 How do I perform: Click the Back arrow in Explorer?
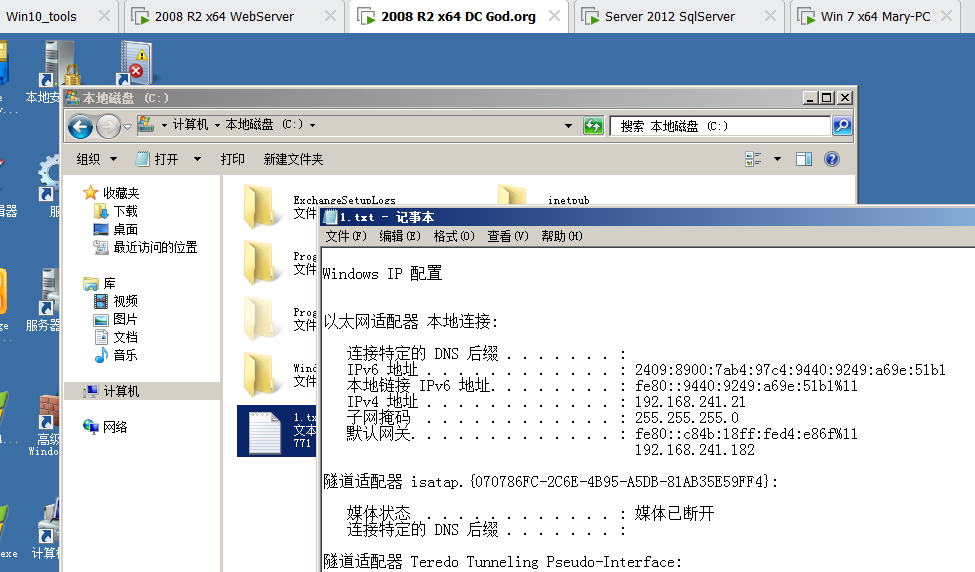(80, 127)
